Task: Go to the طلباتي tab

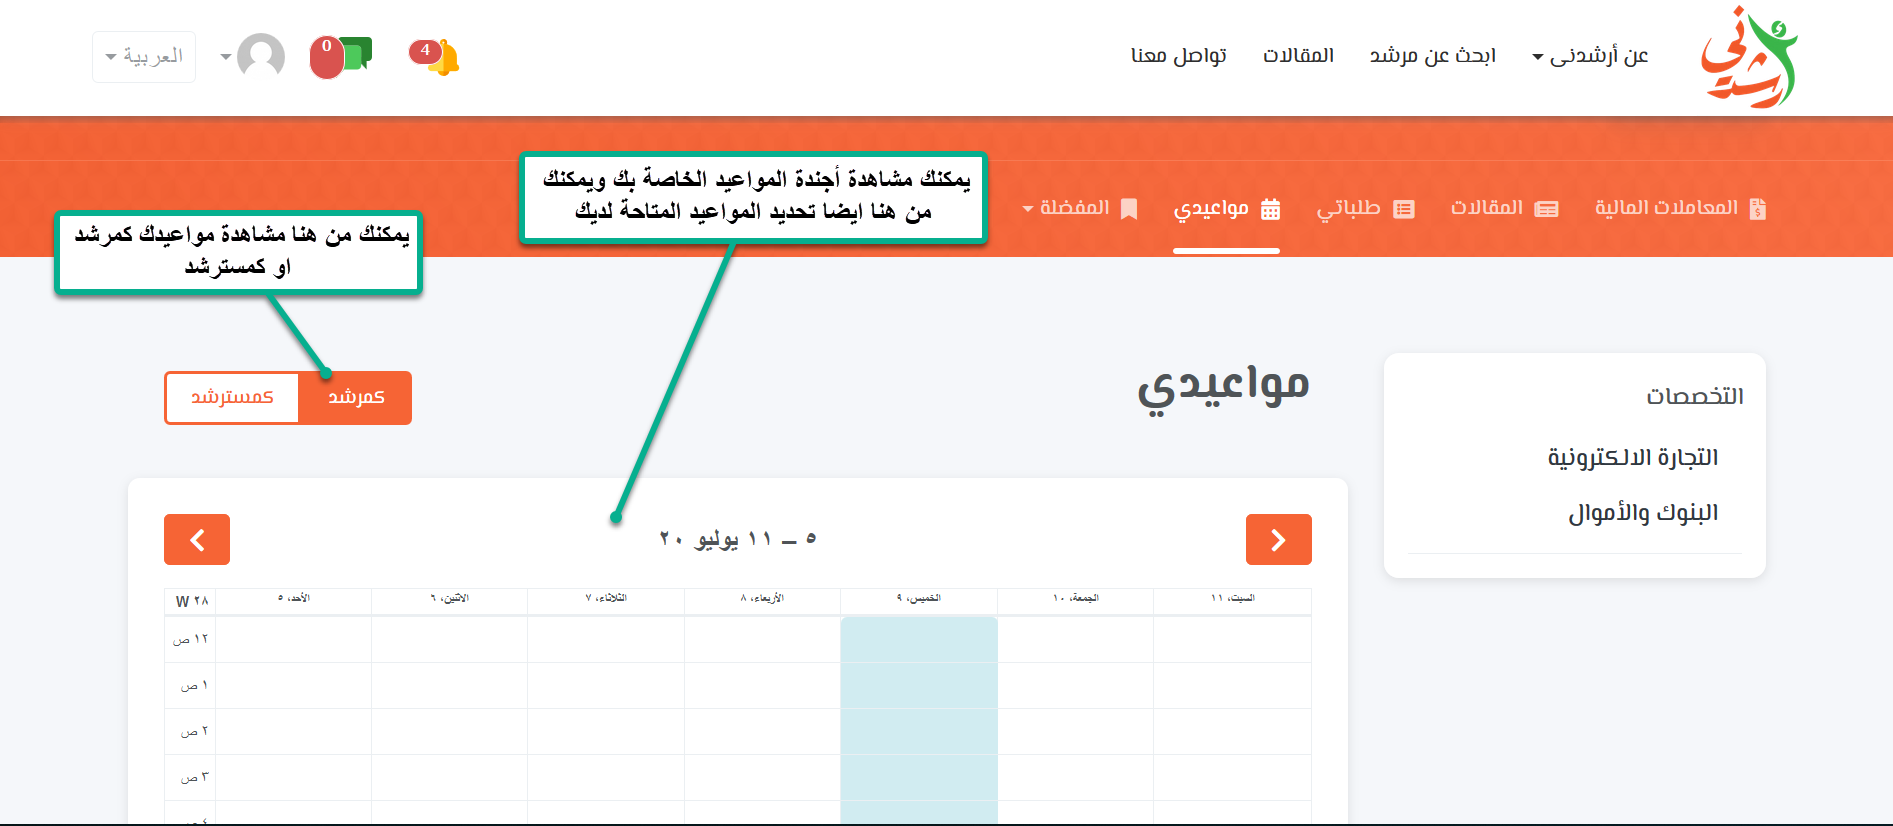Action: [x=1348, y=208]
